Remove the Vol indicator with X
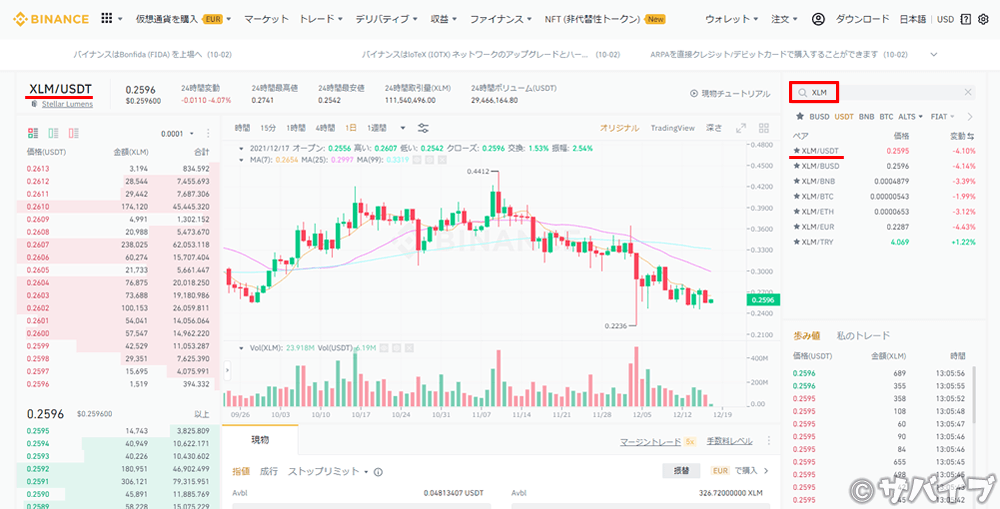 pyautogui.click(x=409, y=348)
